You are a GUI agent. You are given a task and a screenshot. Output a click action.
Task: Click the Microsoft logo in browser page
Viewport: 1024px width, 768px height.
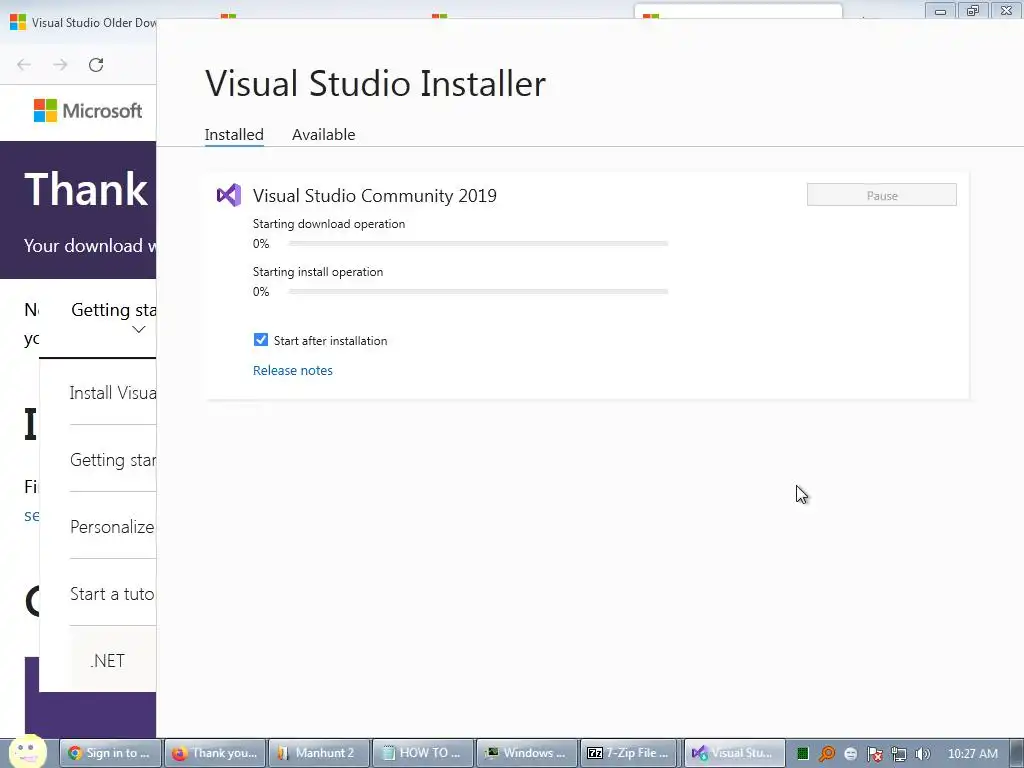88,111
